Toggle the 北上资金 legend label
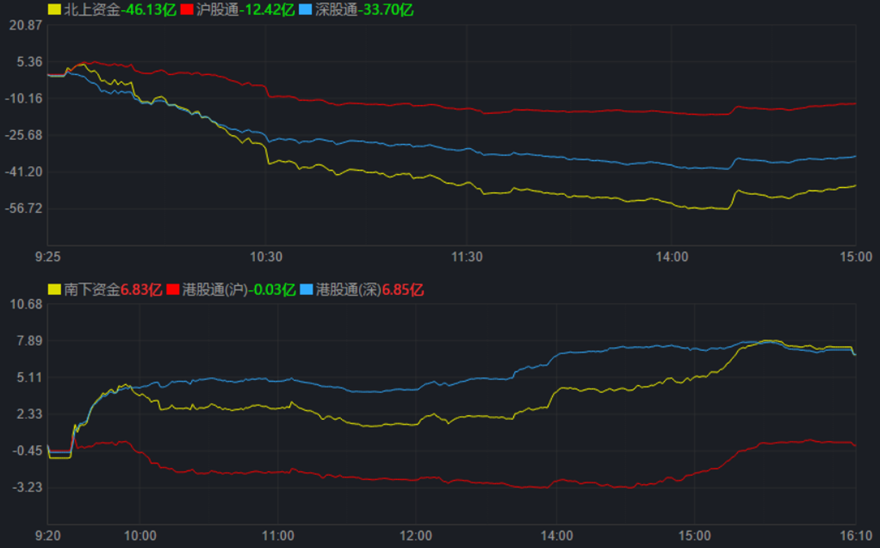 [x=91, y=9]
